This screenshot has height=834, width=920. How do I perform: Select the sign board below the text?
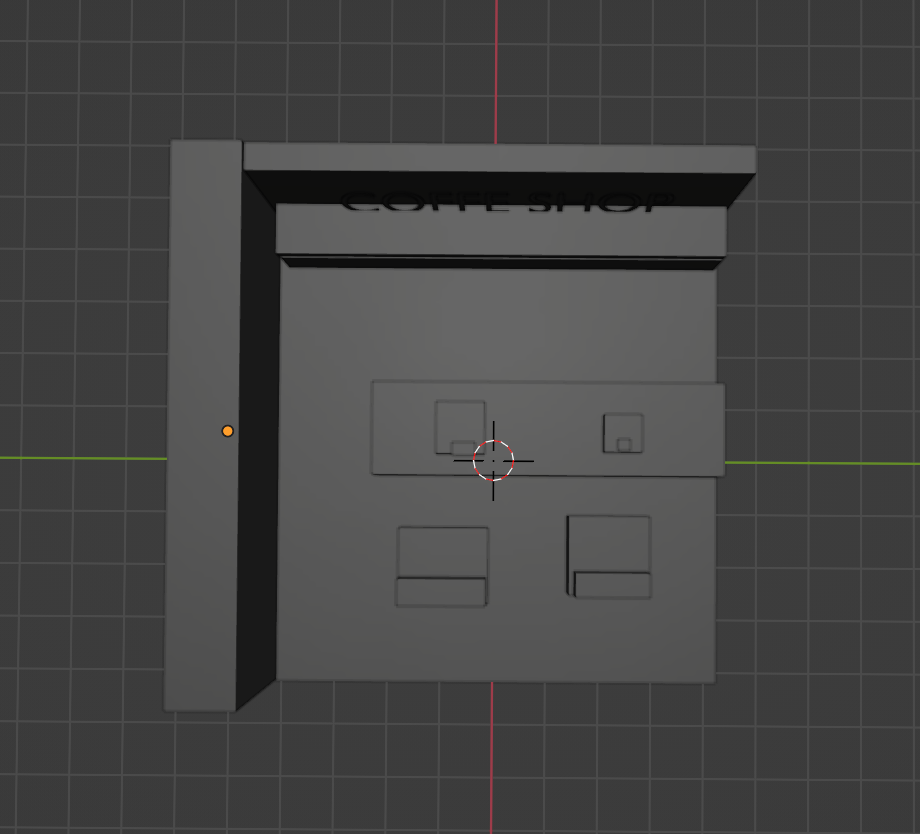click(x=501, y=232)
